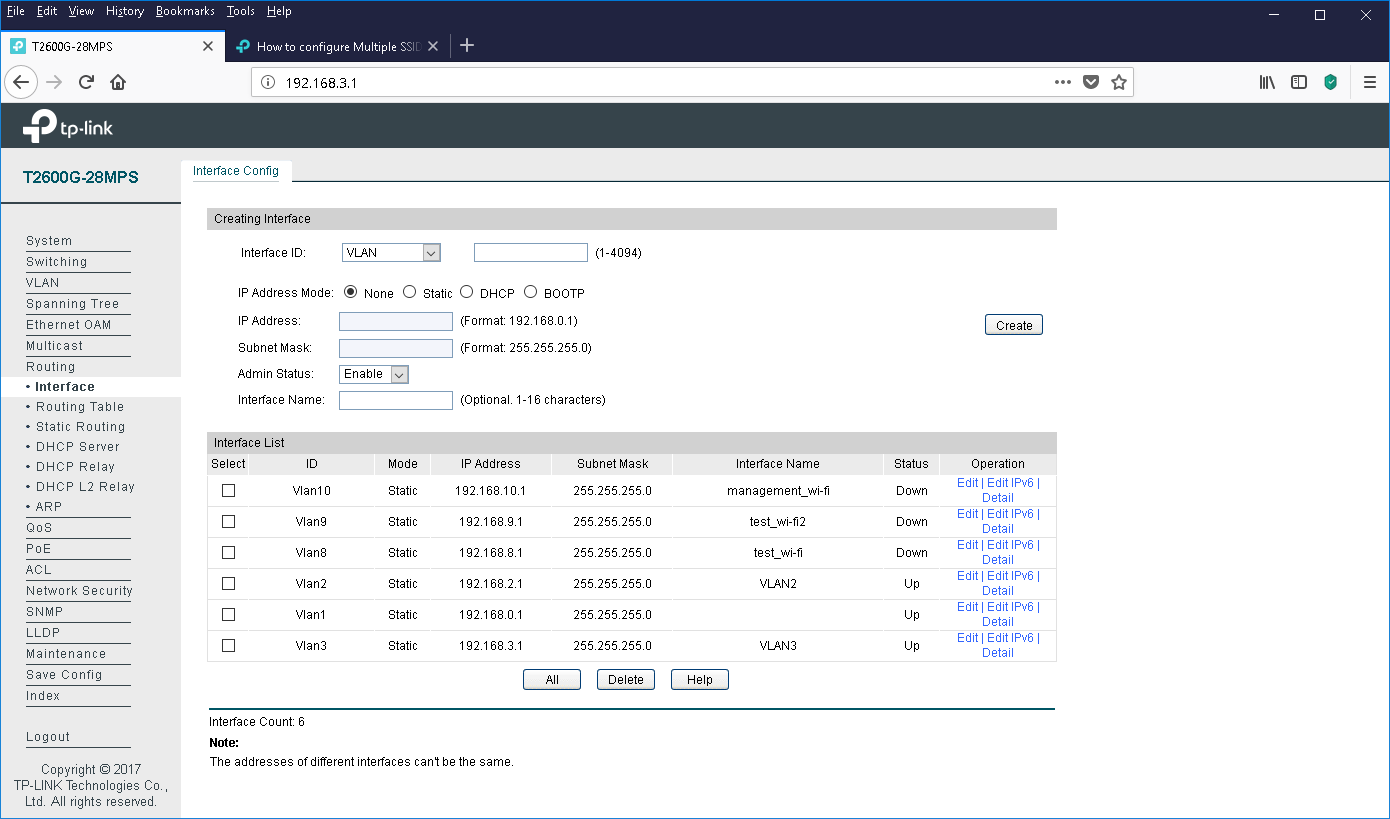Close the T2600G-28MPS tab

(x=207, y=46)
